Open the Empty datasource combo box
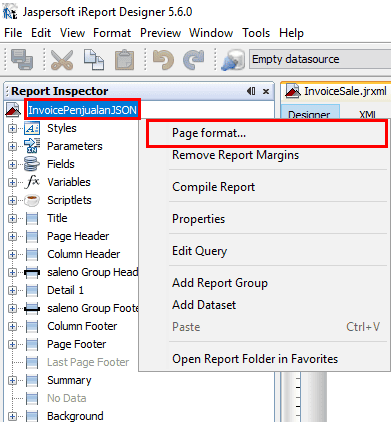The width and height of the screenshot is (391, 422). (320, 59)
